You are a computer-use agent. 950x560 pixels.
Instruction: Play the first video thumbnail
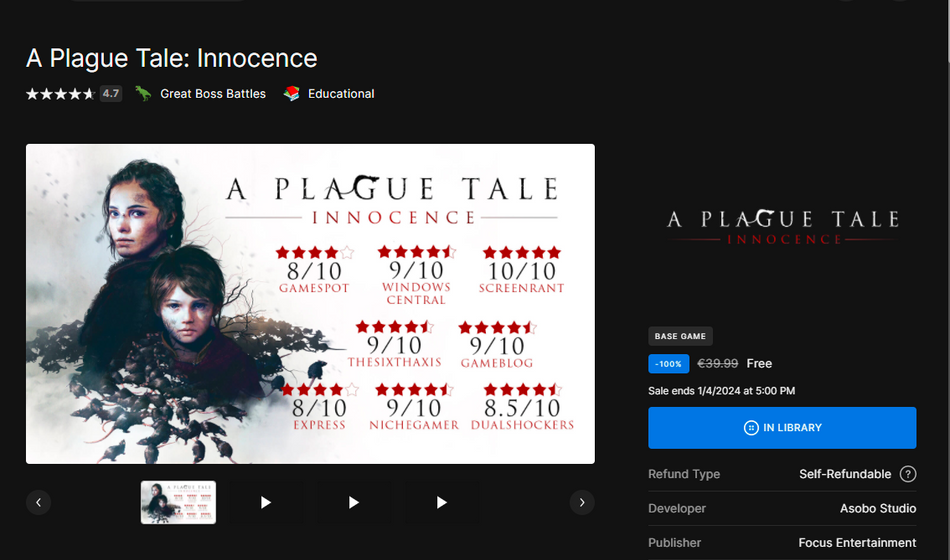coord(266,502)
